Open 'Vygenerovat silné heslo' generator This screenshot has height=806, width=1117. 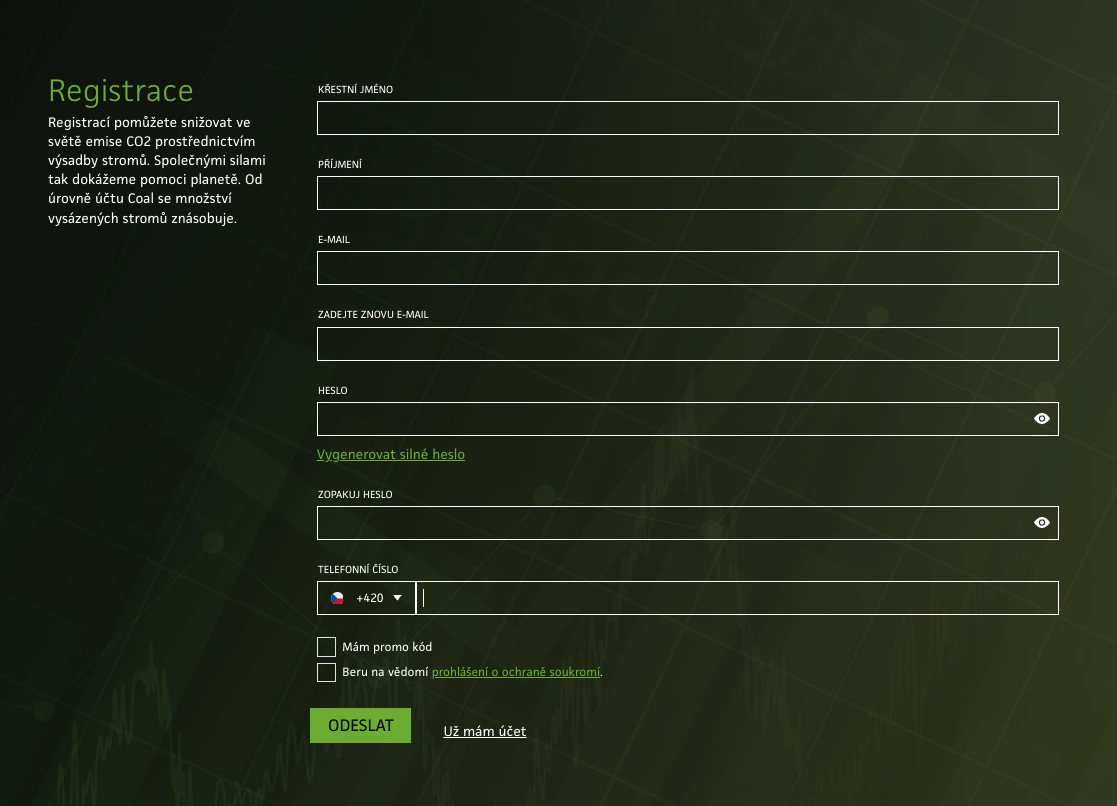(390, 454)
